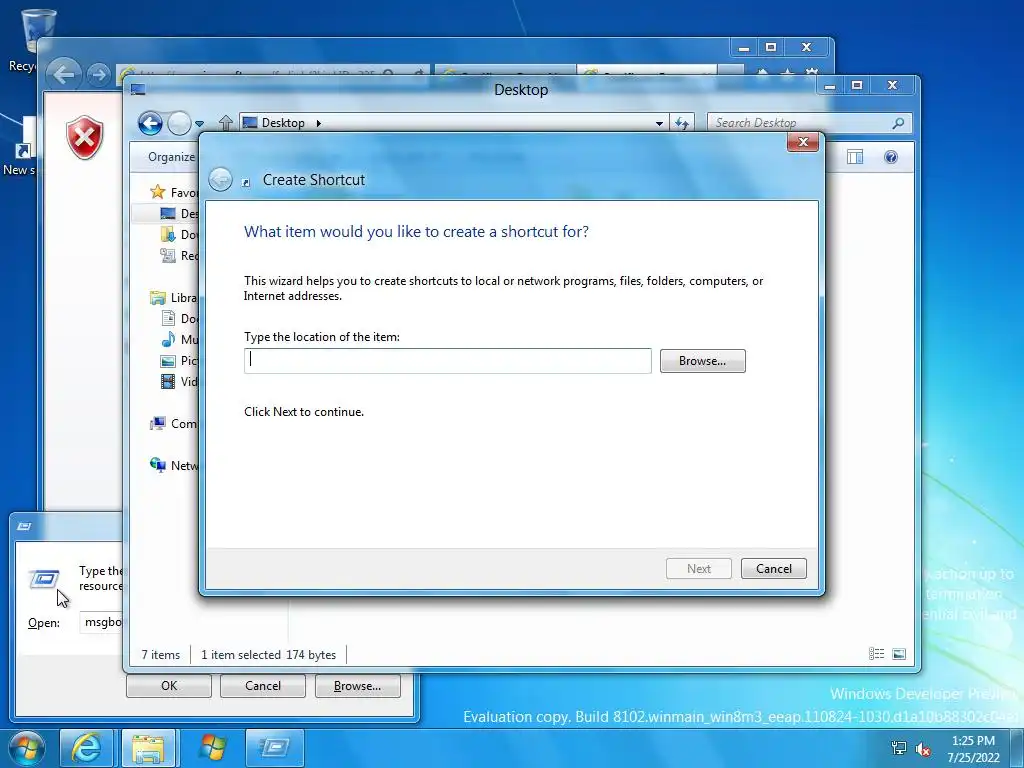This screenshot has width=1024, height=768.
Task: Open the Organize menu in explorer
Action: coord(171,157)
